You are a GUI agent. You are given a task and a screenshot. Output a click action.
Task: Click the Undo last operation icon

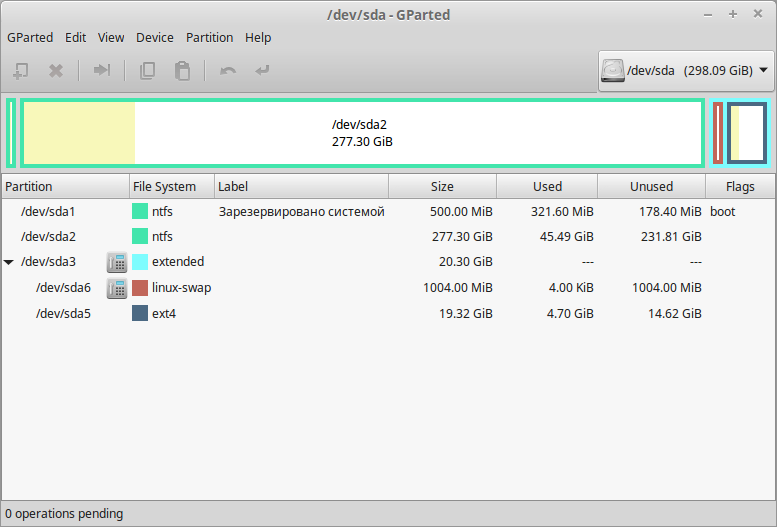tap(228, 71)
